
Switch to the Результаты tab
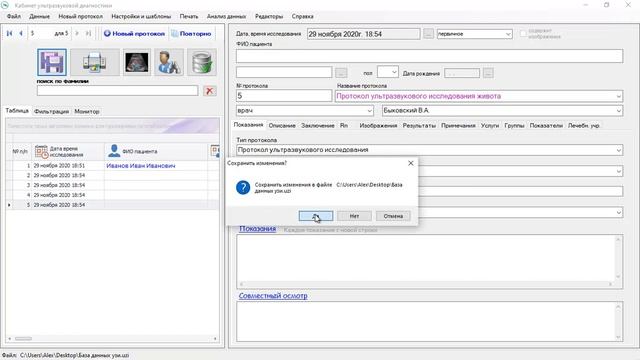419,126
